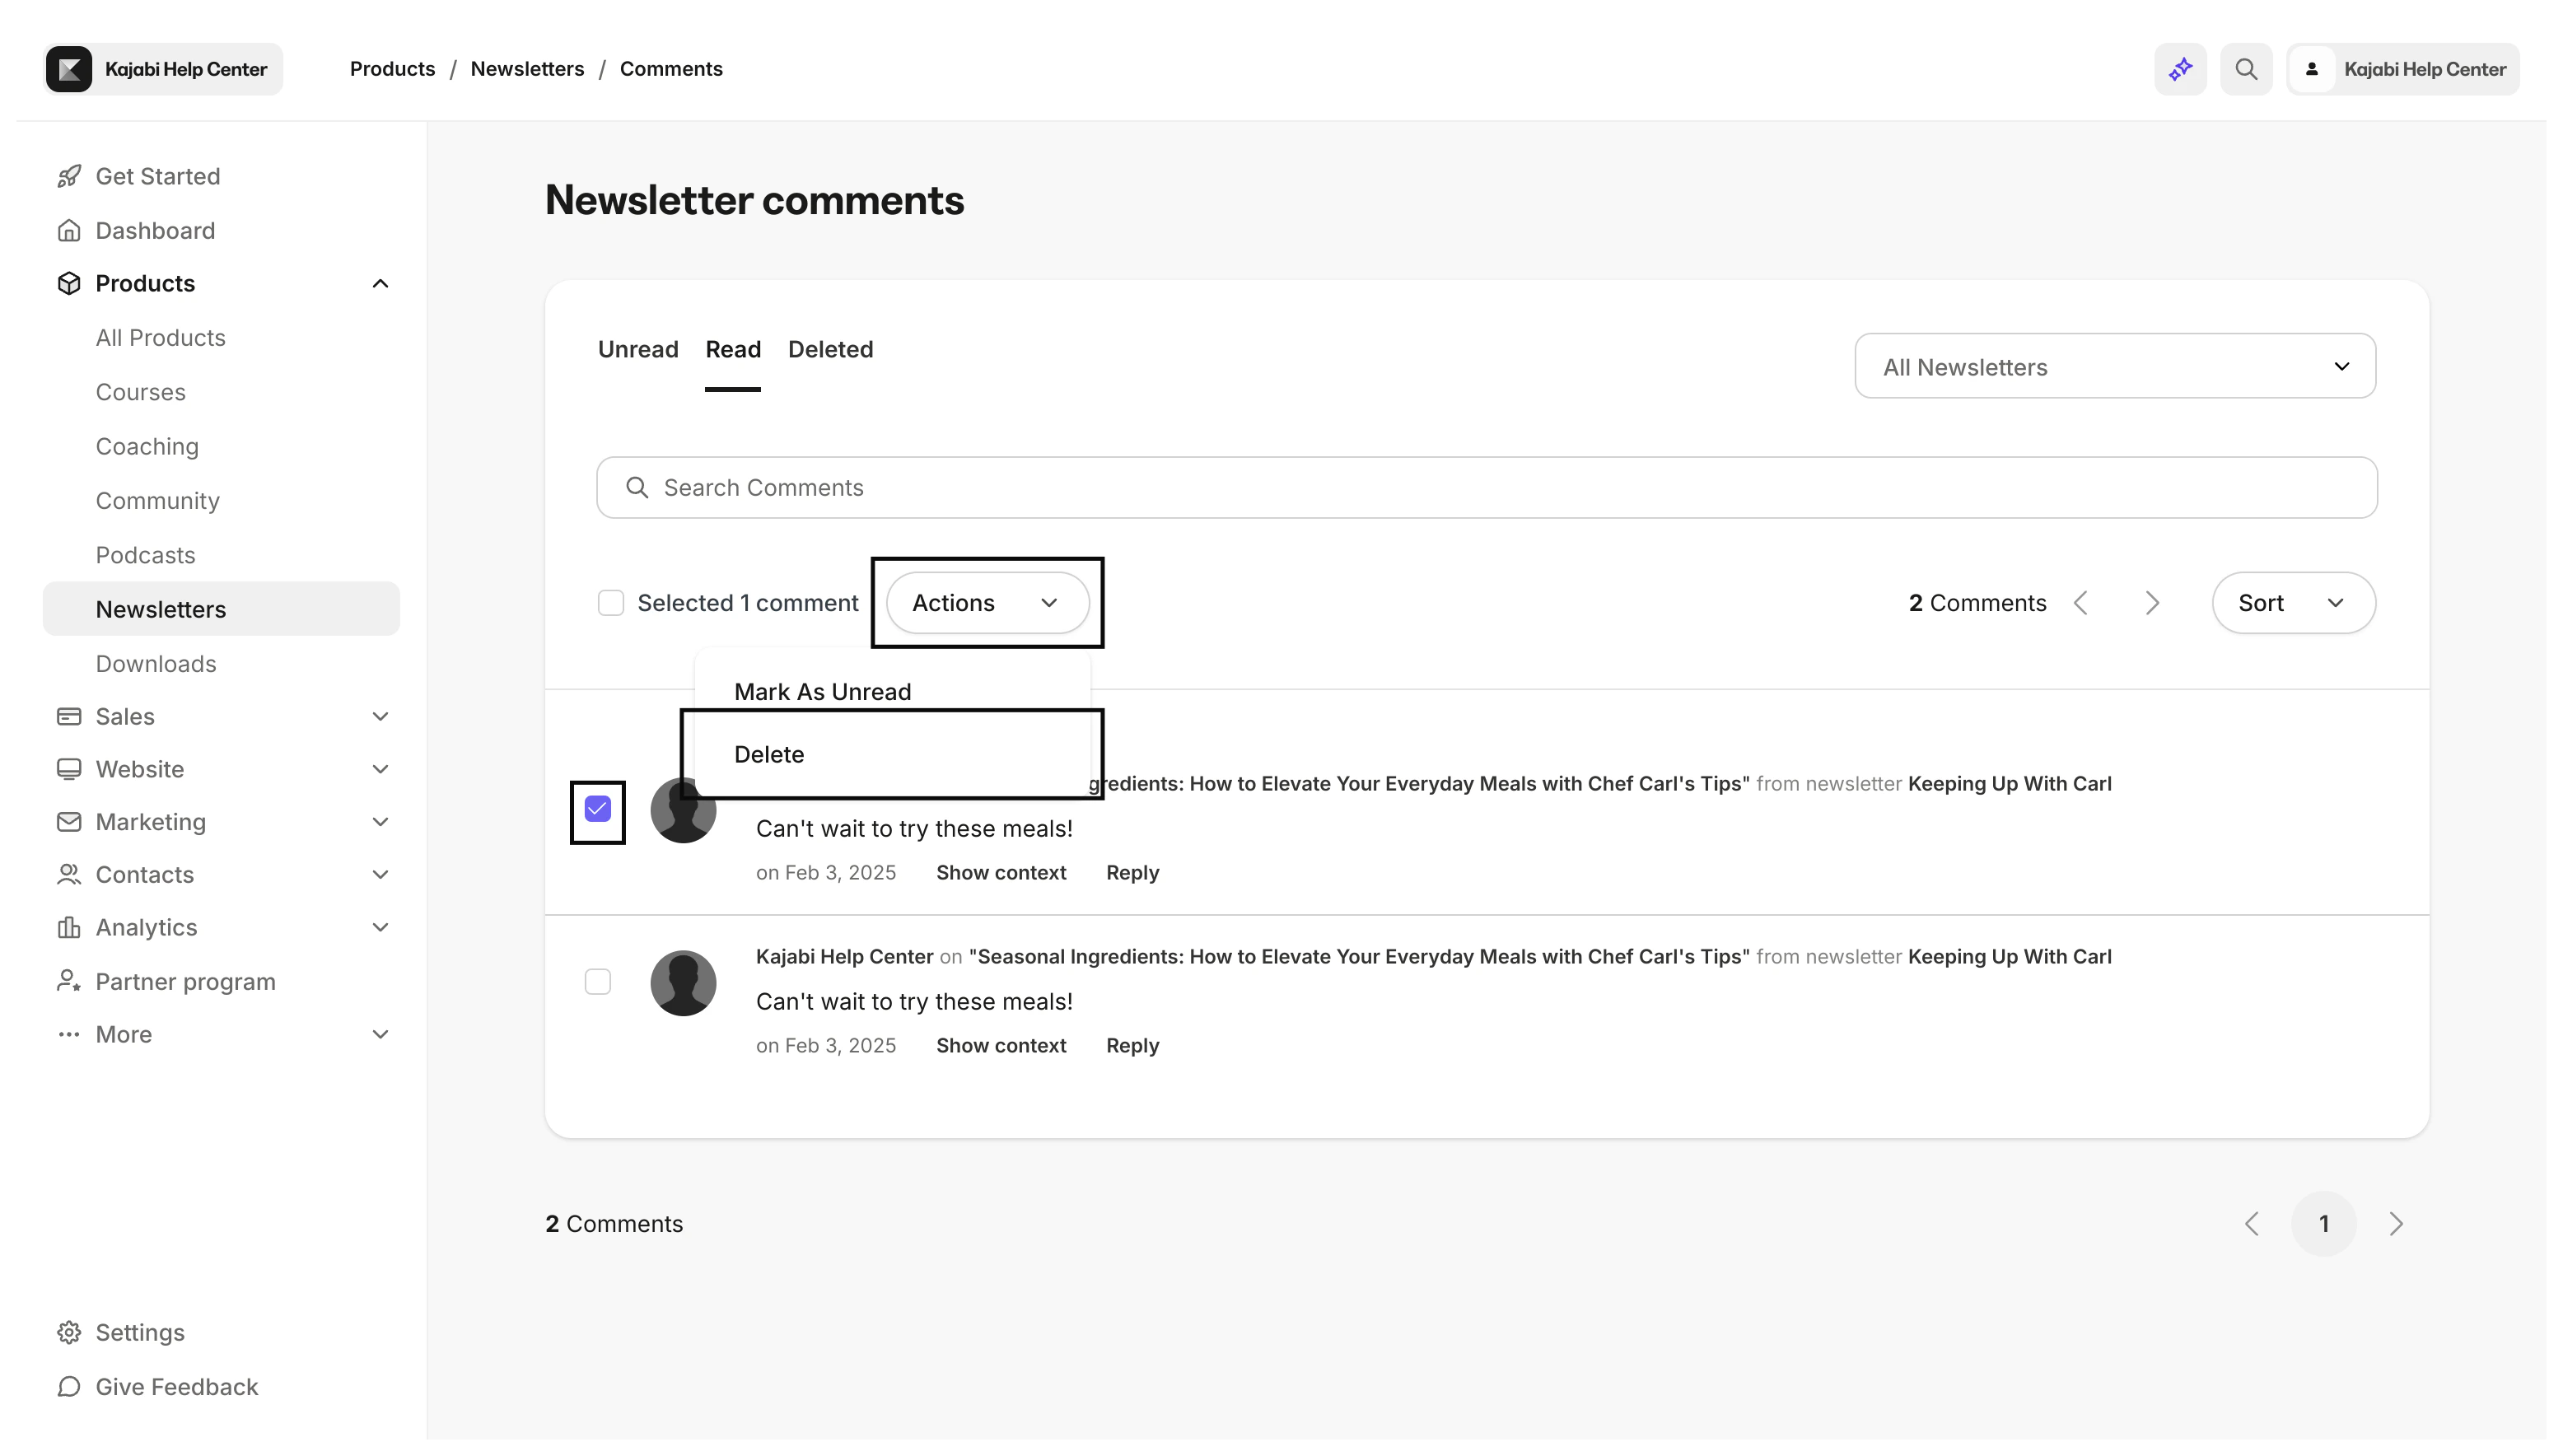2563x1456 pixels.
Task: Collapse the Products sidebar section
Action: [x=380, y=284]
